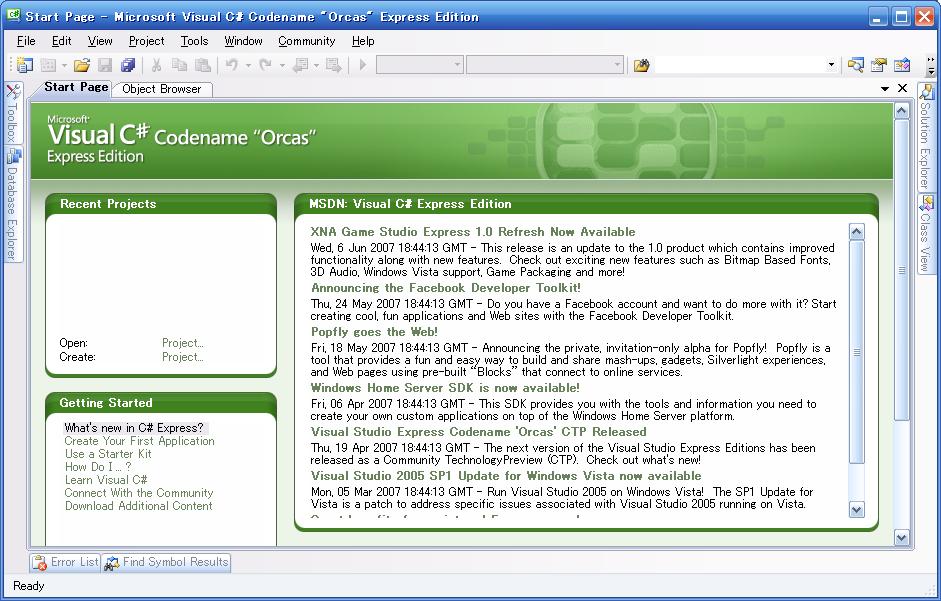Expand the Undo history dropdown arrow
The image size is (941, 601).
tap(248, 65)
